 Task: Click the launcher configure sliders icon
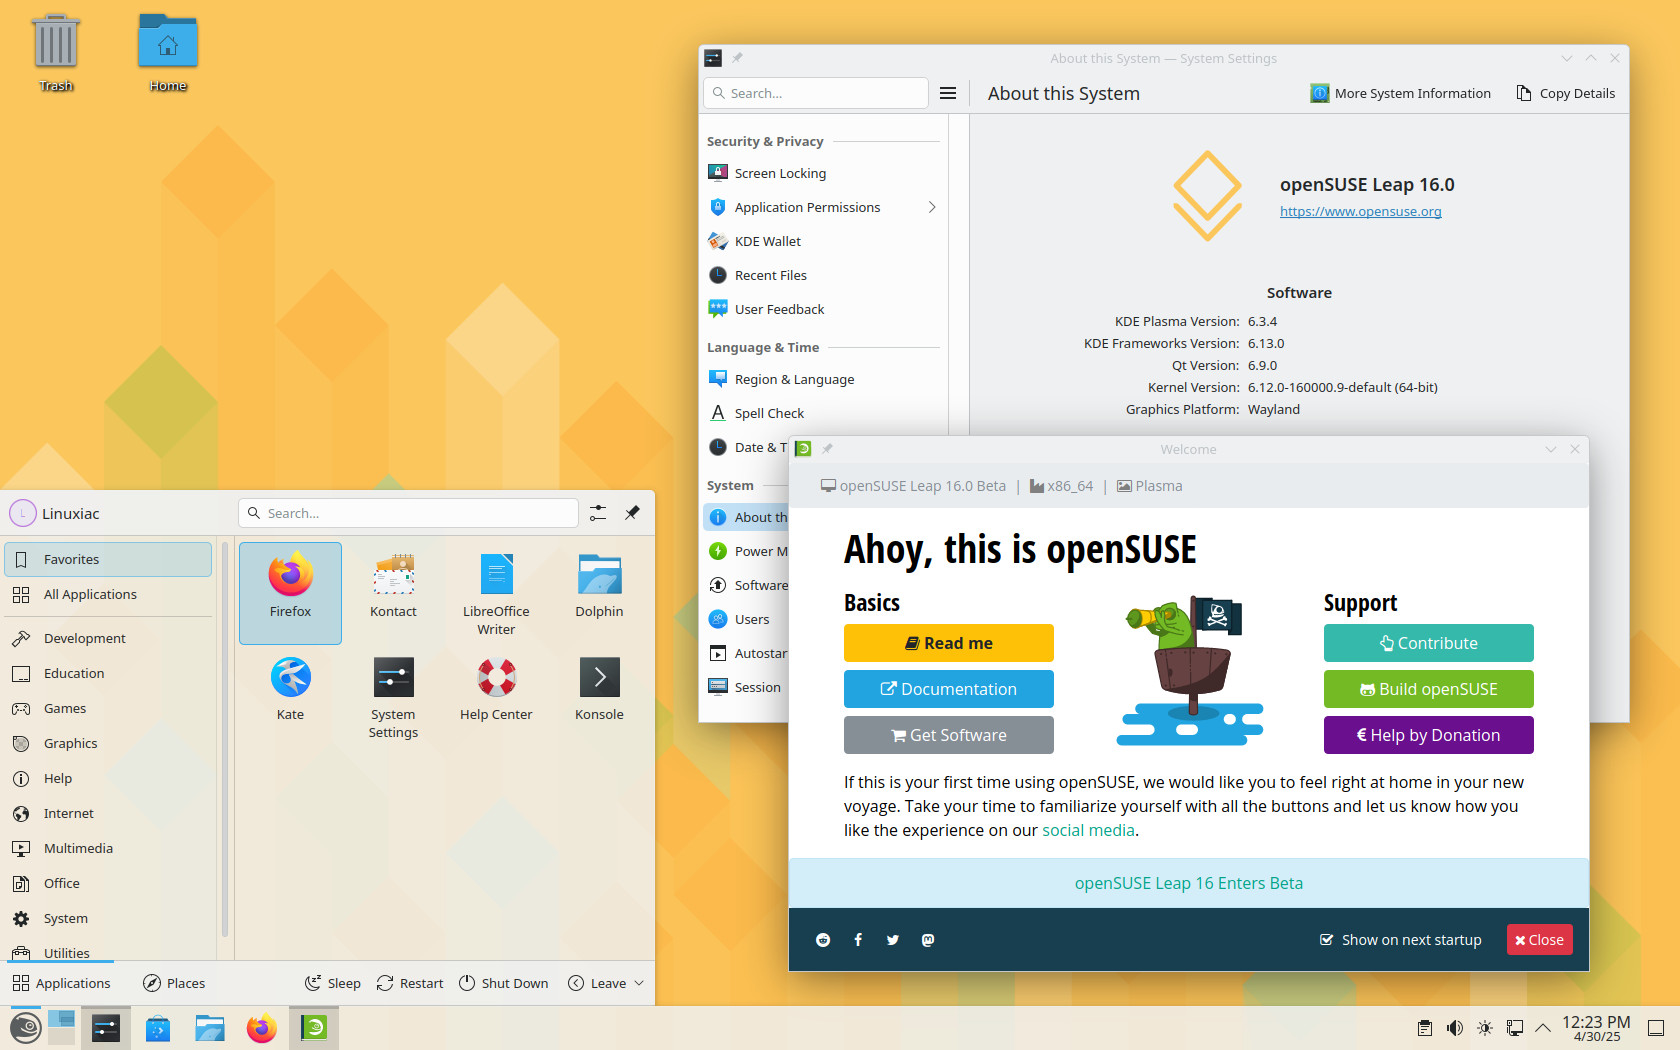pos(598,513)
